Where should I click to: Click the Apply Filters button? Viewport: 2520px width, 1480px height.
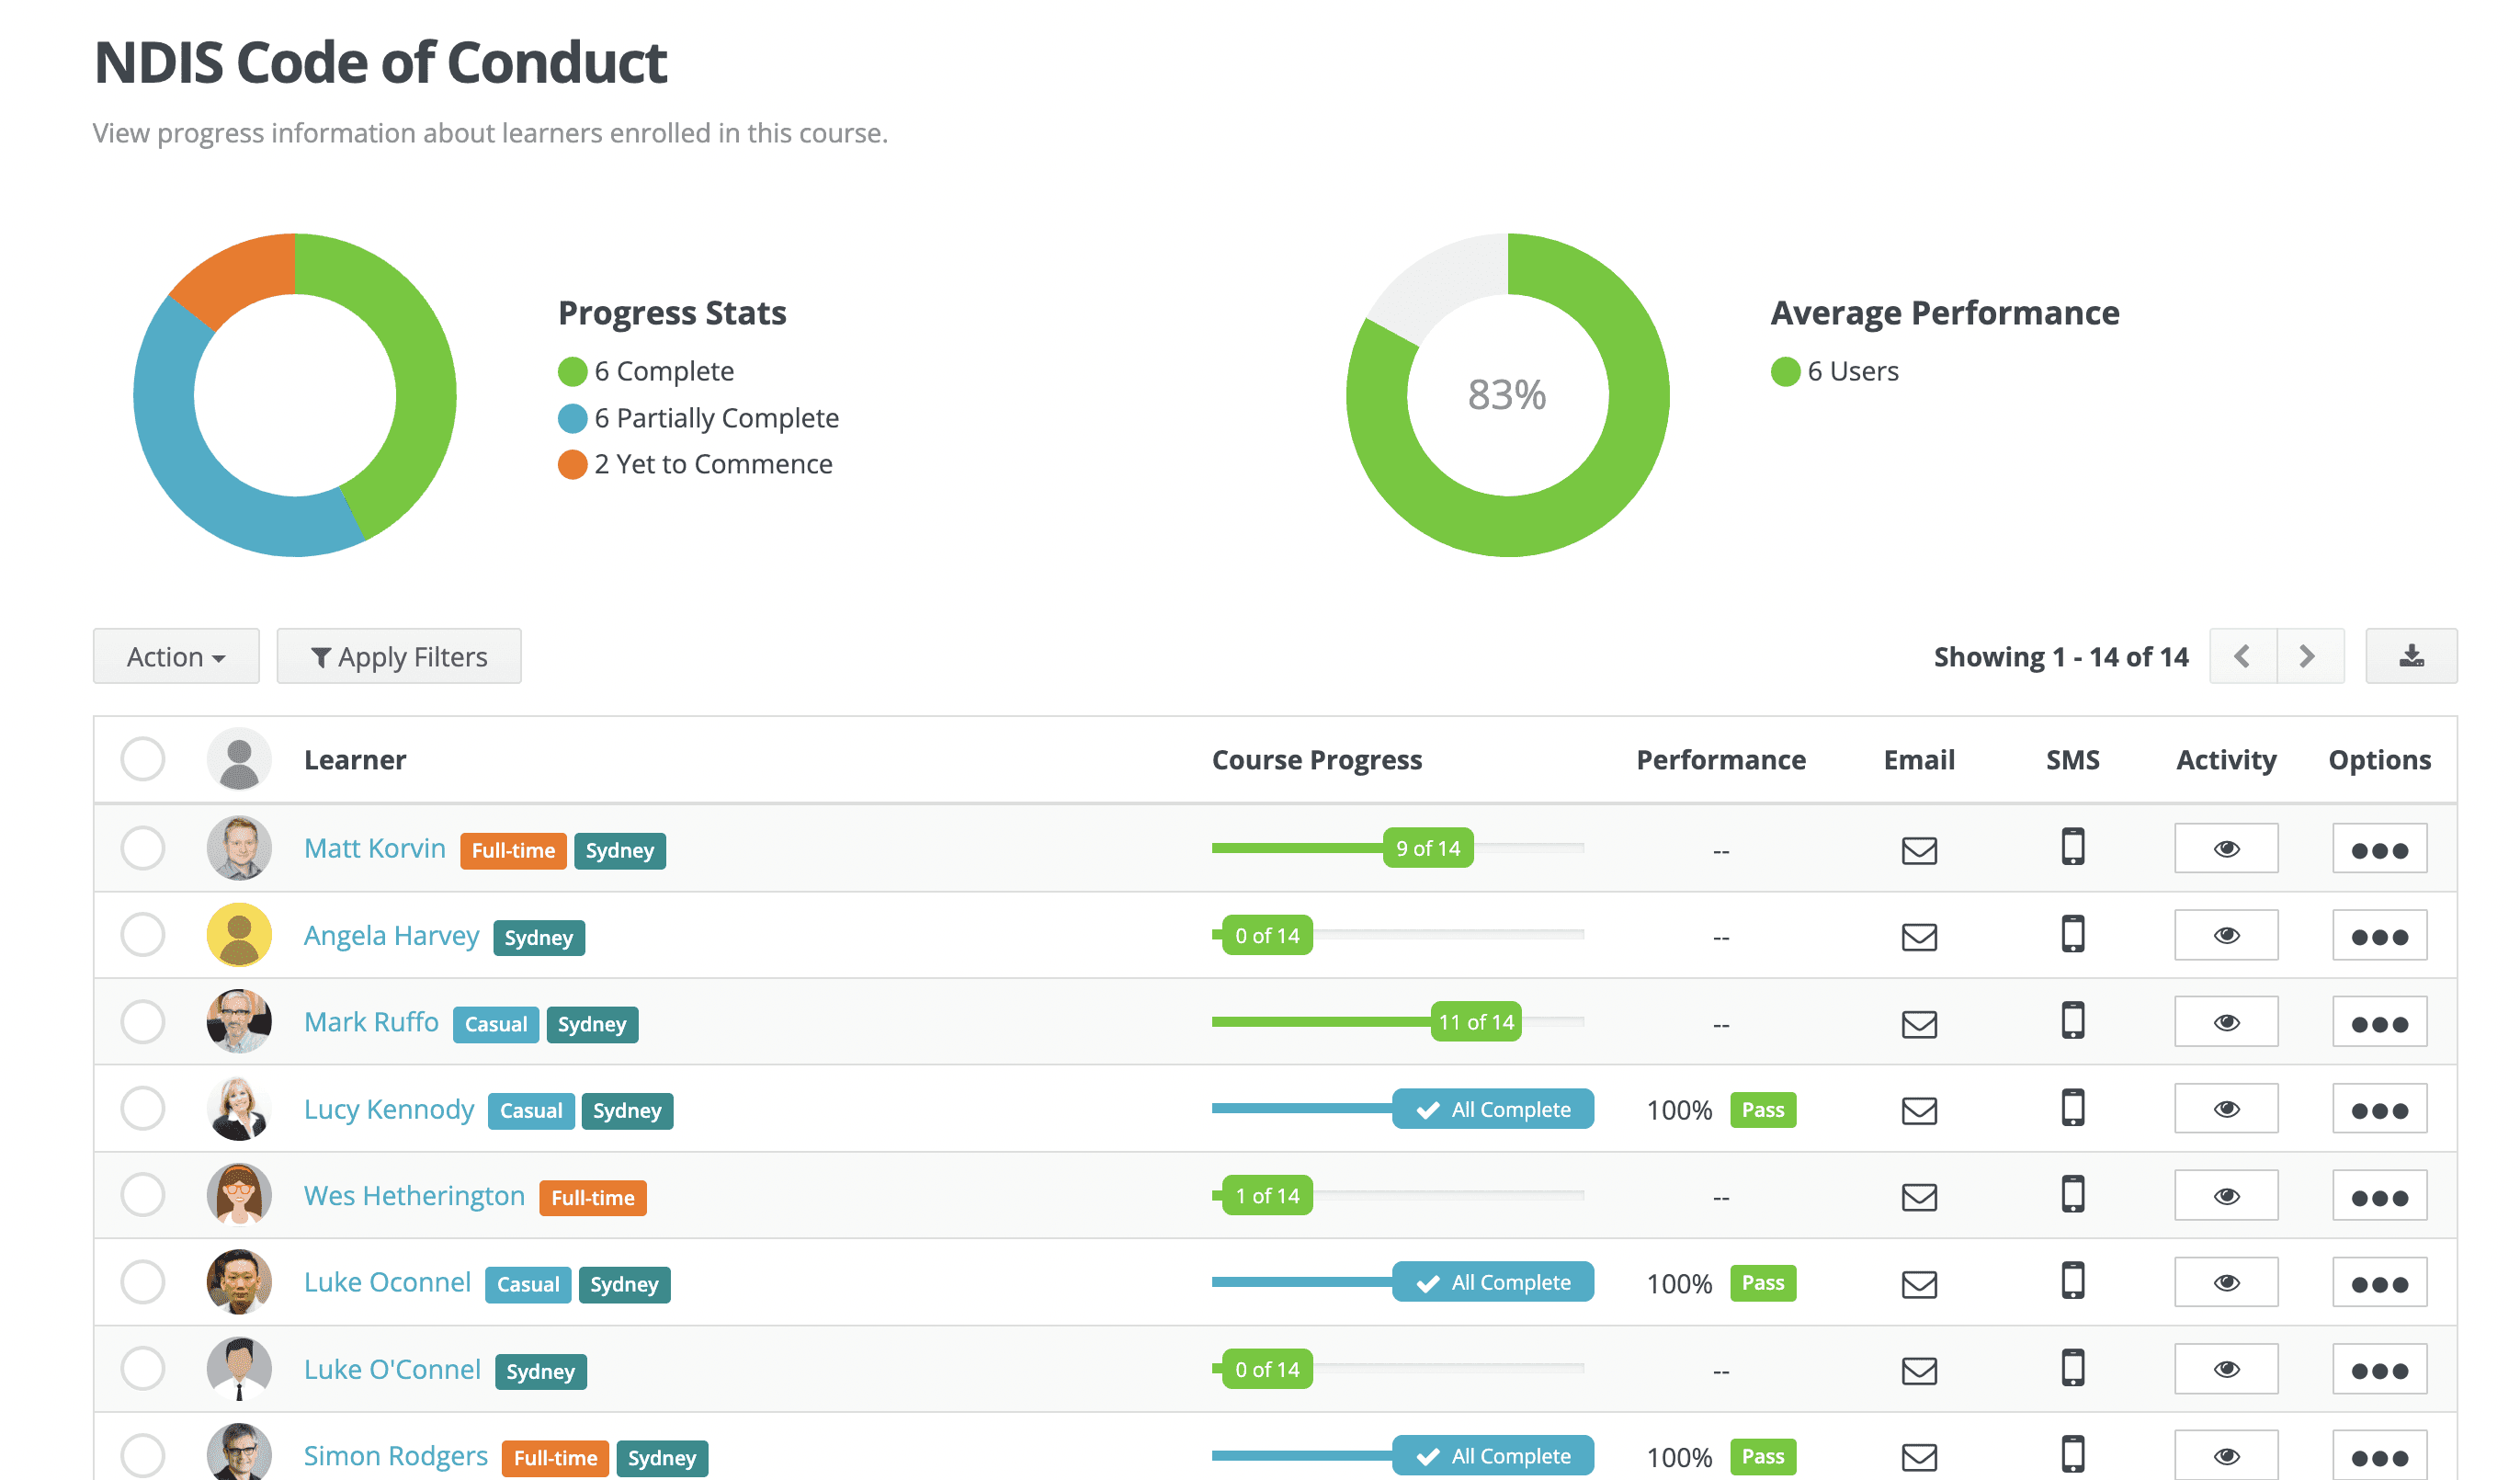tap(399, 657)
